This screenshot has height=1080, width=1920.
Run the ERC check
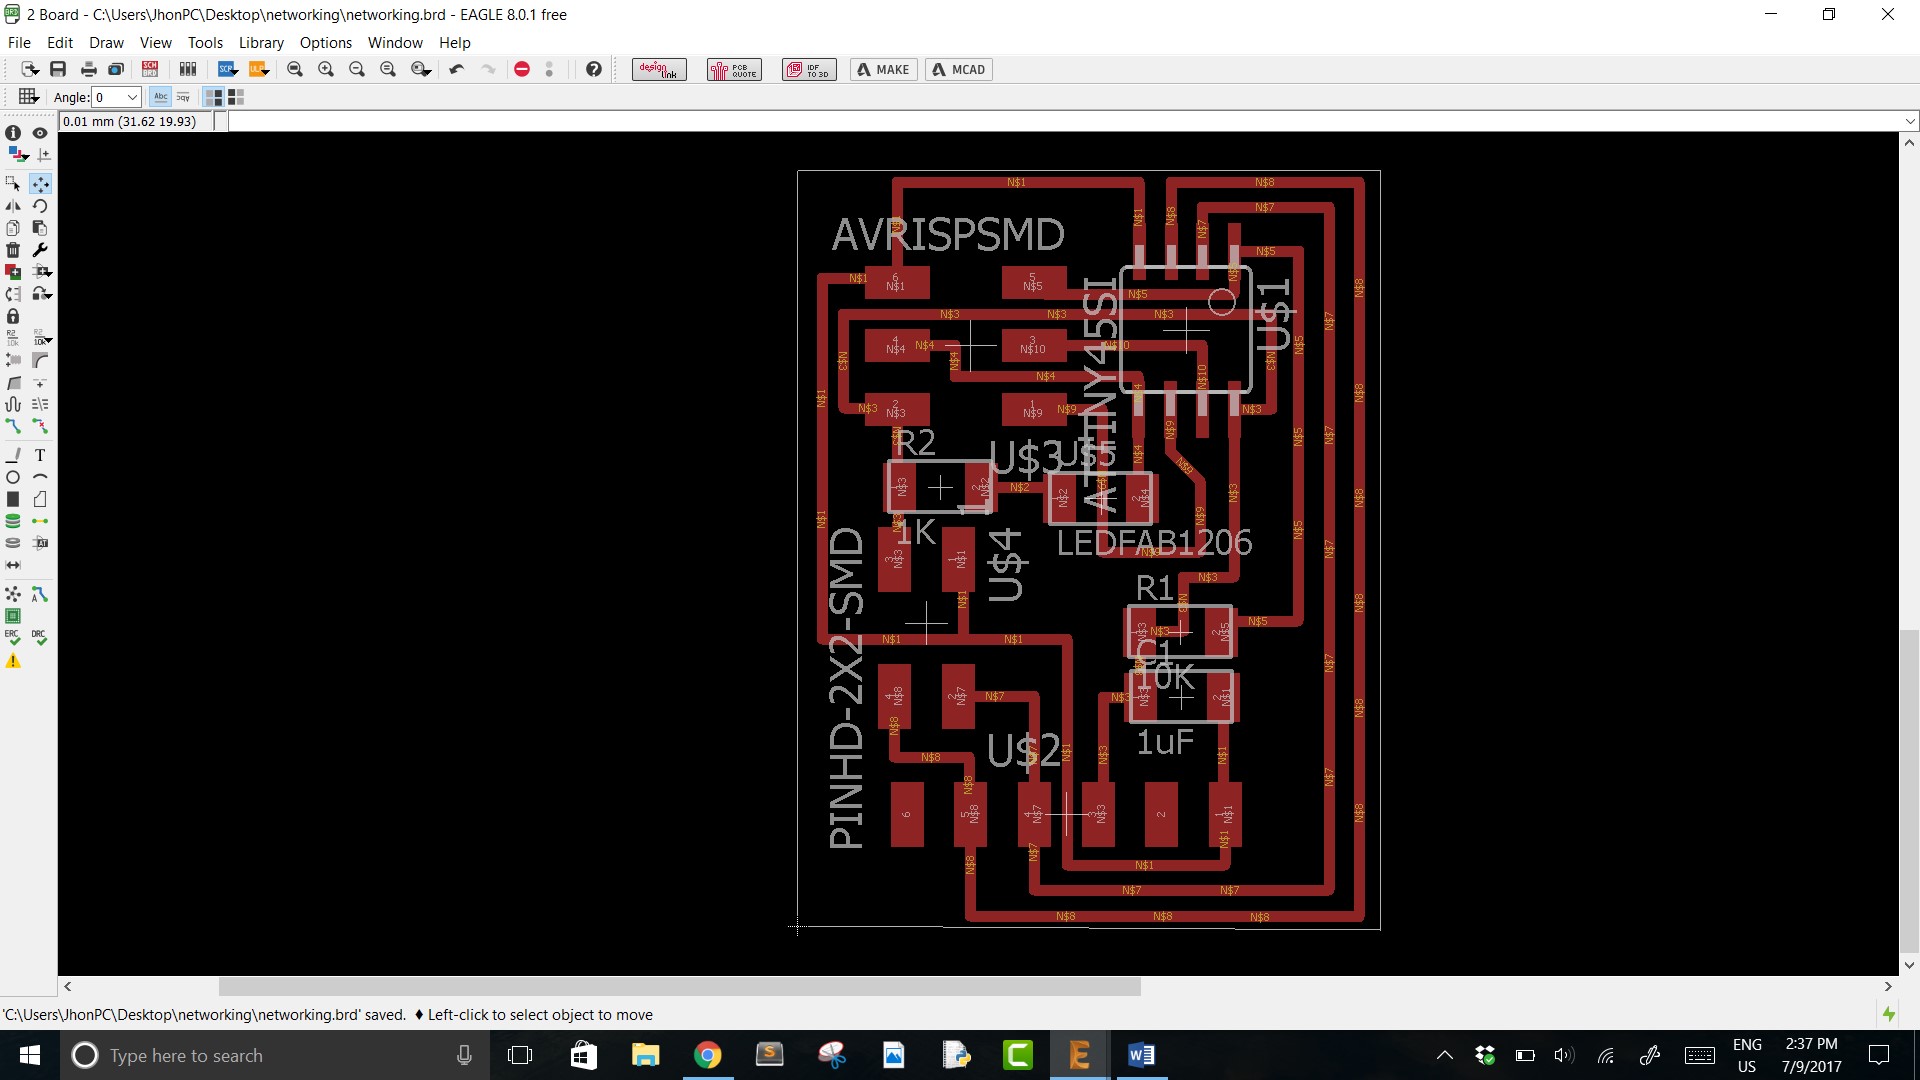point(13,637)
